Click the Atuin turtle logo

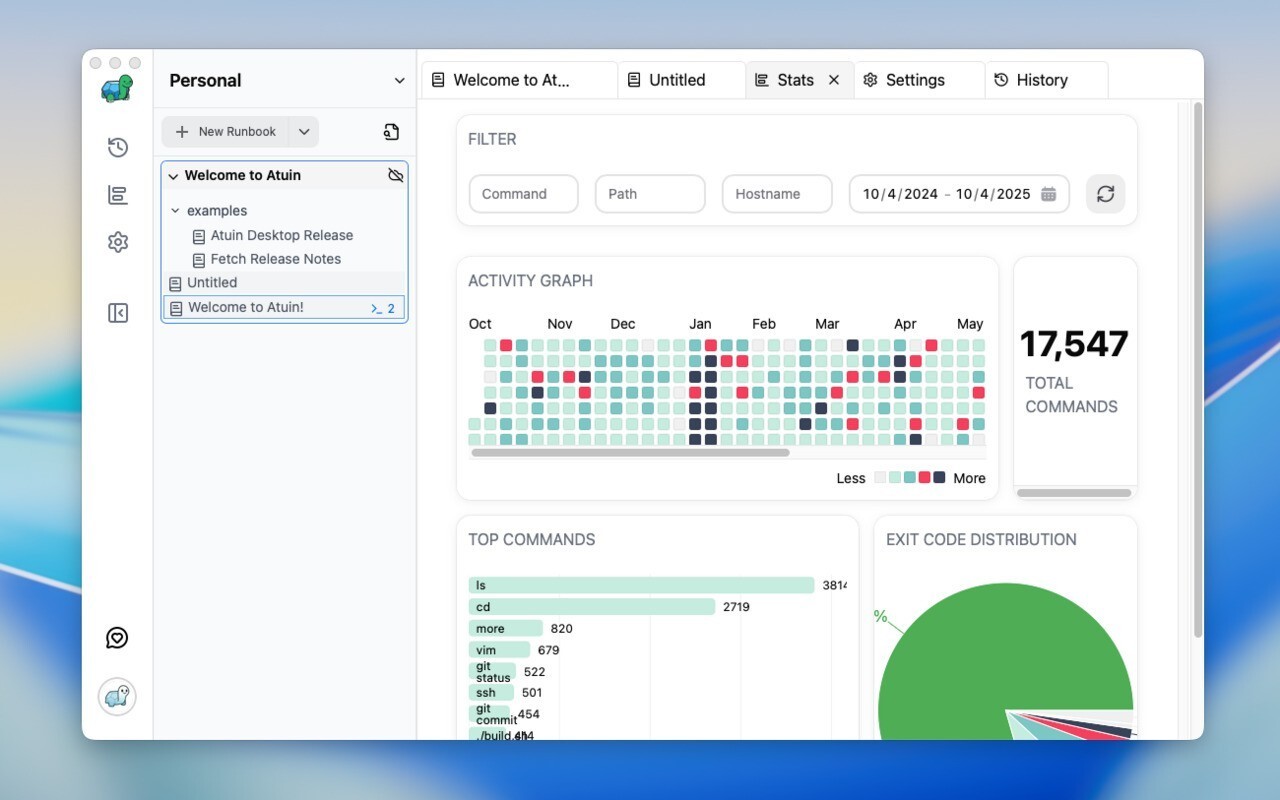117,88
